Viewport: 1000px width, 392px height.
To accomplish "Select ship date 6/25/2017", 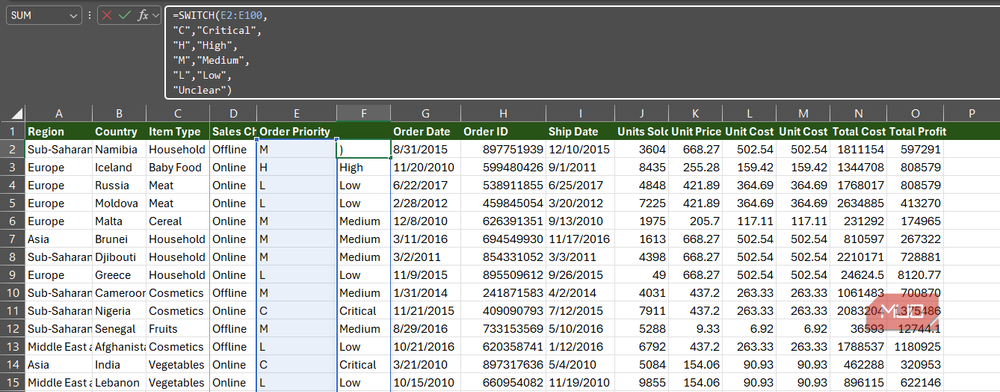I will (580, 185).
